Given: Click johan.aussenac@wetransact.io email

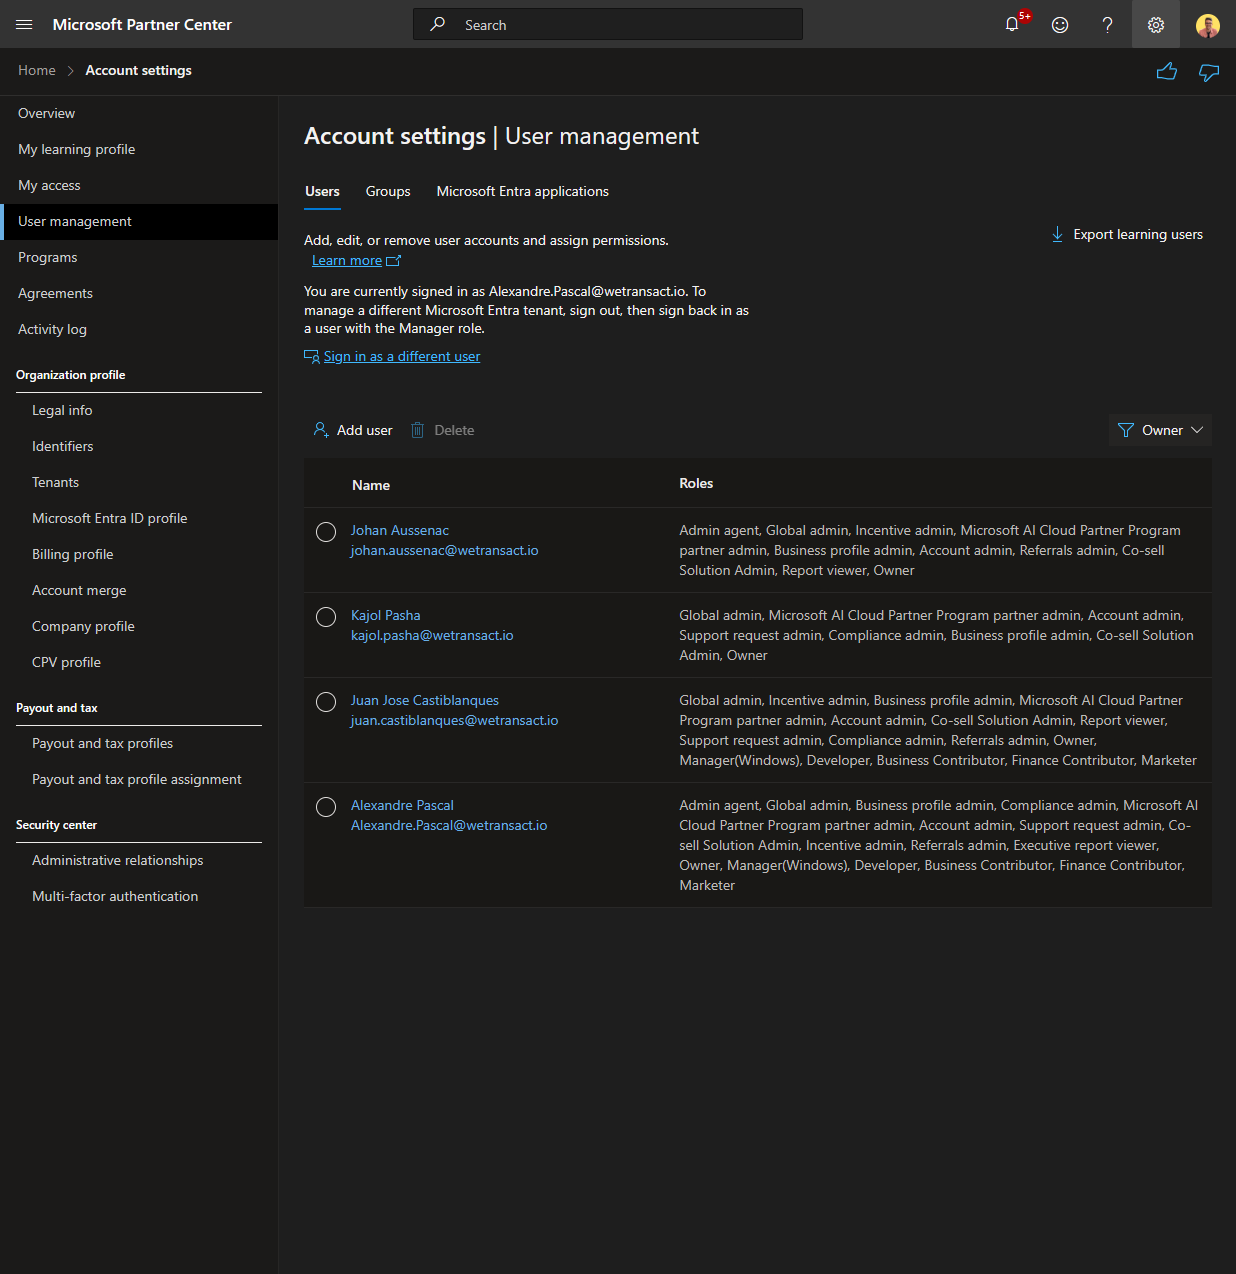Looking at the screenshot, I should (444, 550).
